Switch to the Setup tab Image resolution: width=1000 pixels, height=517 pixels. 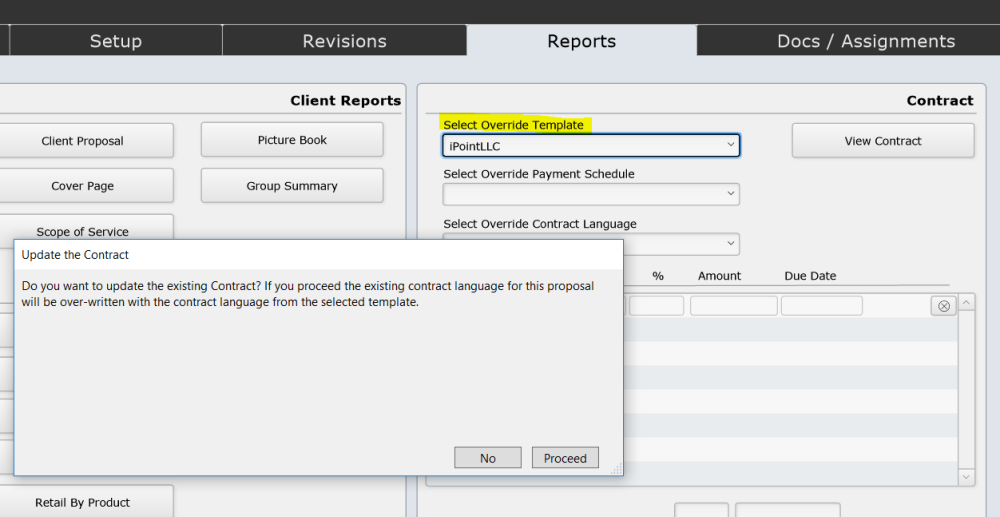[115, 41]
